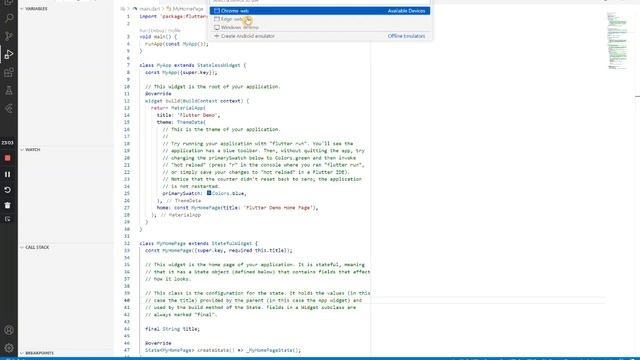Open the Run and Debug view
The image size is (640, 360).
tap(9, 54)
